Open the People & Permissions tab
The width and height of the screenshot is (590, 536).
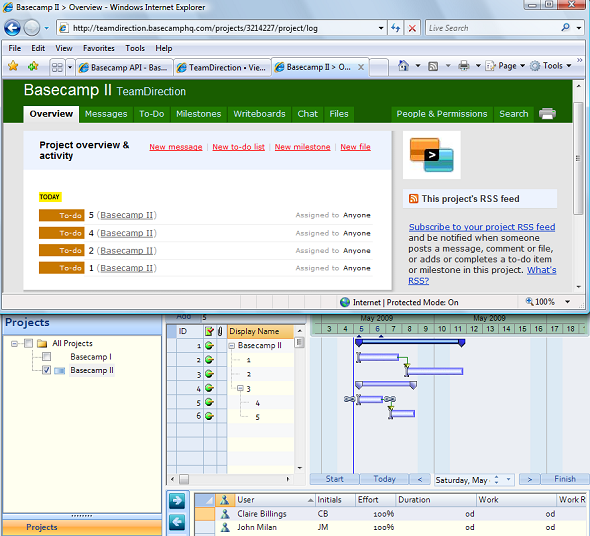pos(442,114)
